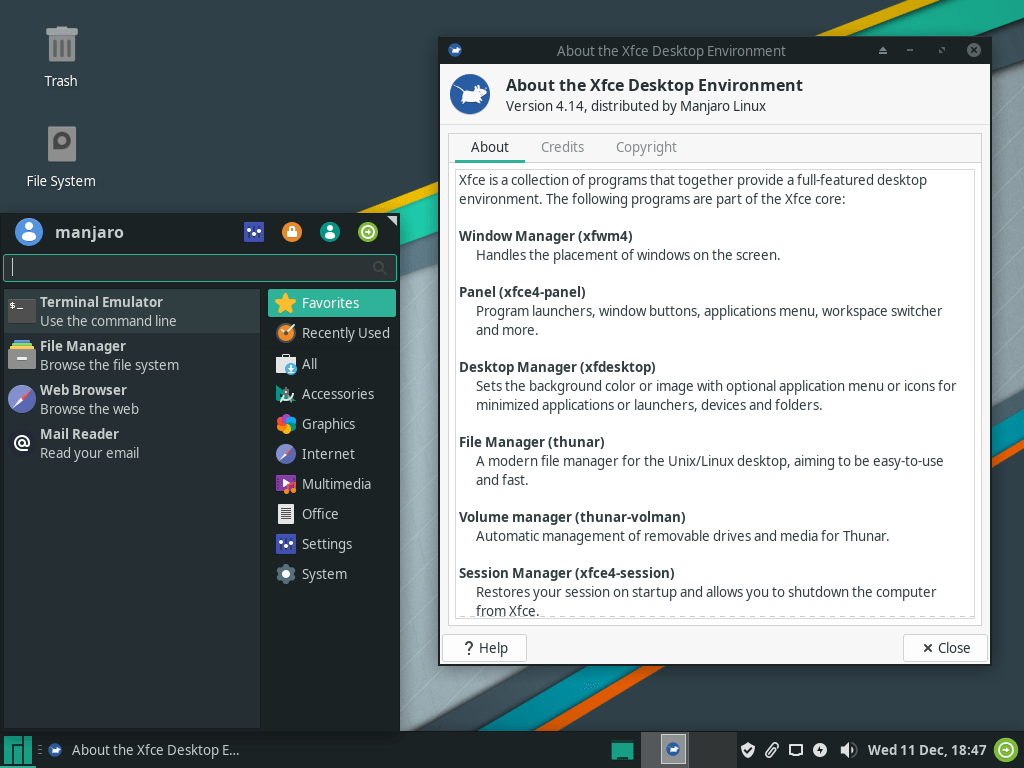Click the clipboard paperclip tray icon
Image resolution: width=1024 pixels, height=768 pixels.
point(771,749)
